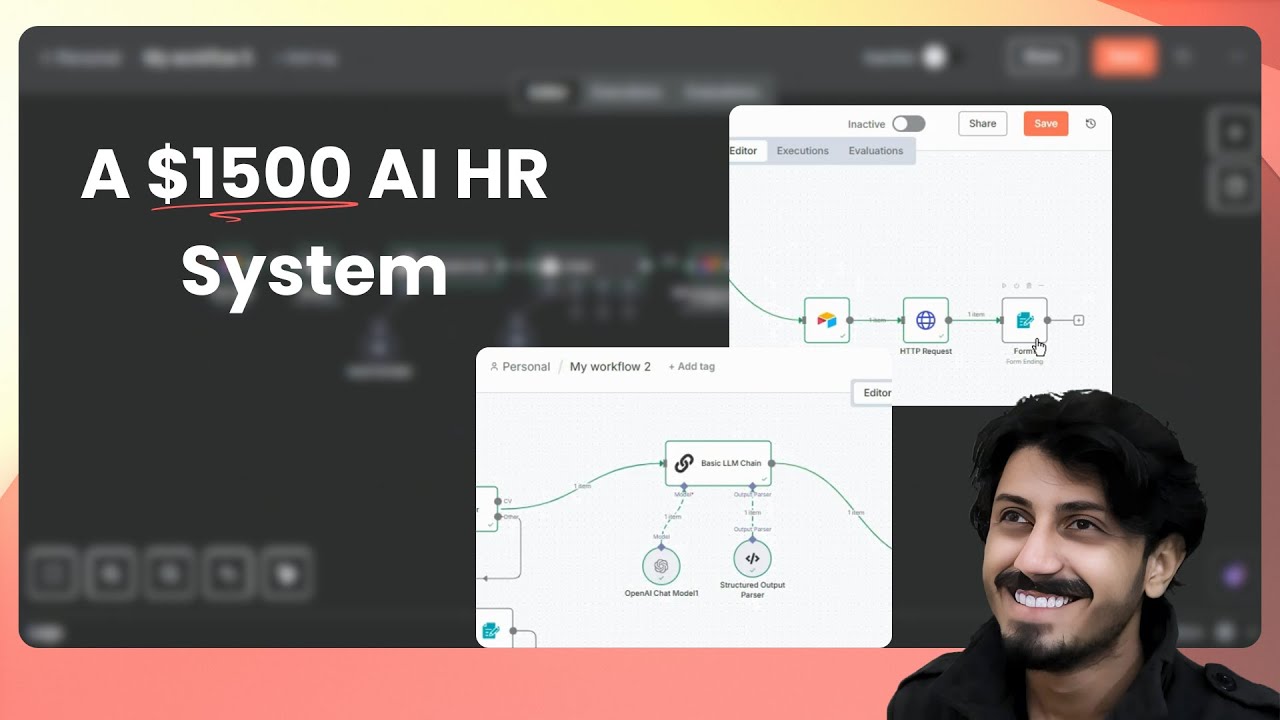Click the Share button
The height and width of the screenshot is (720, 1280).
coord(982,124)
